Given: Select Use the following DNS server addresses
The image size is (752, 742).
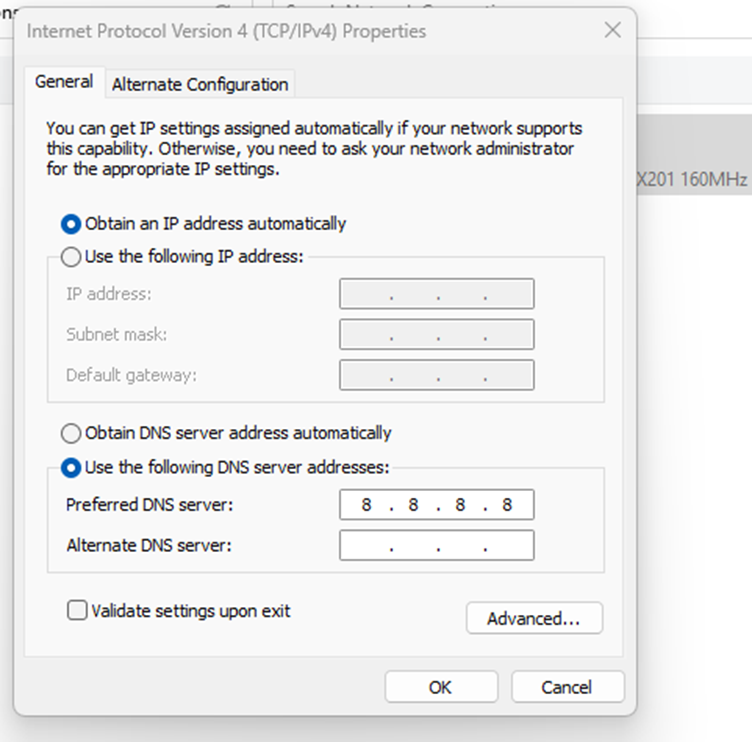Looking at the screenshot, I should (70, 468).
